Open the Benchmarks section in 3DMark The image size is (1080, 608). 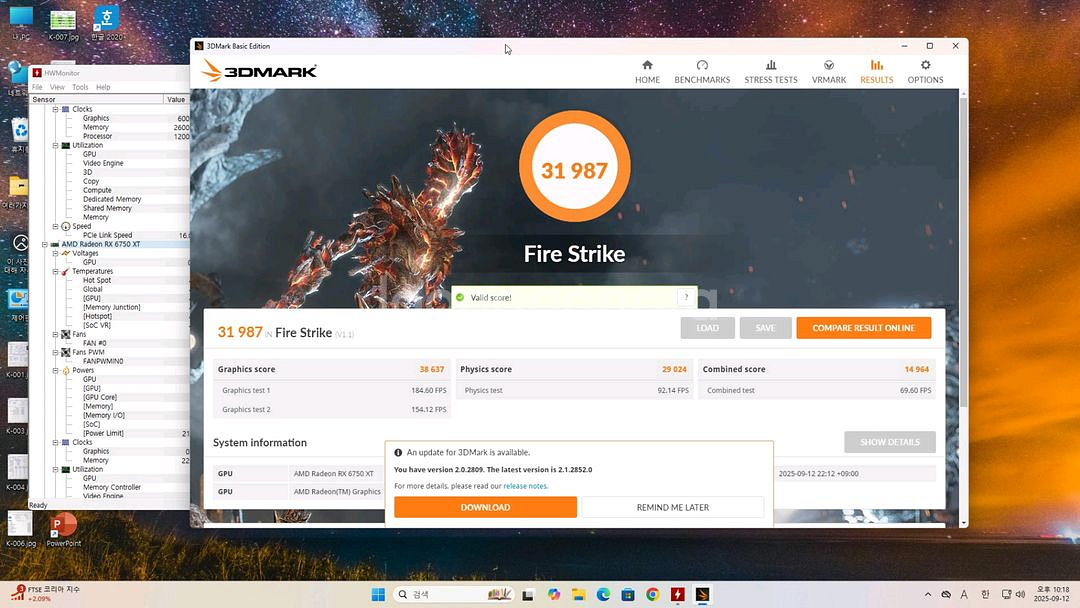(702, 72)
